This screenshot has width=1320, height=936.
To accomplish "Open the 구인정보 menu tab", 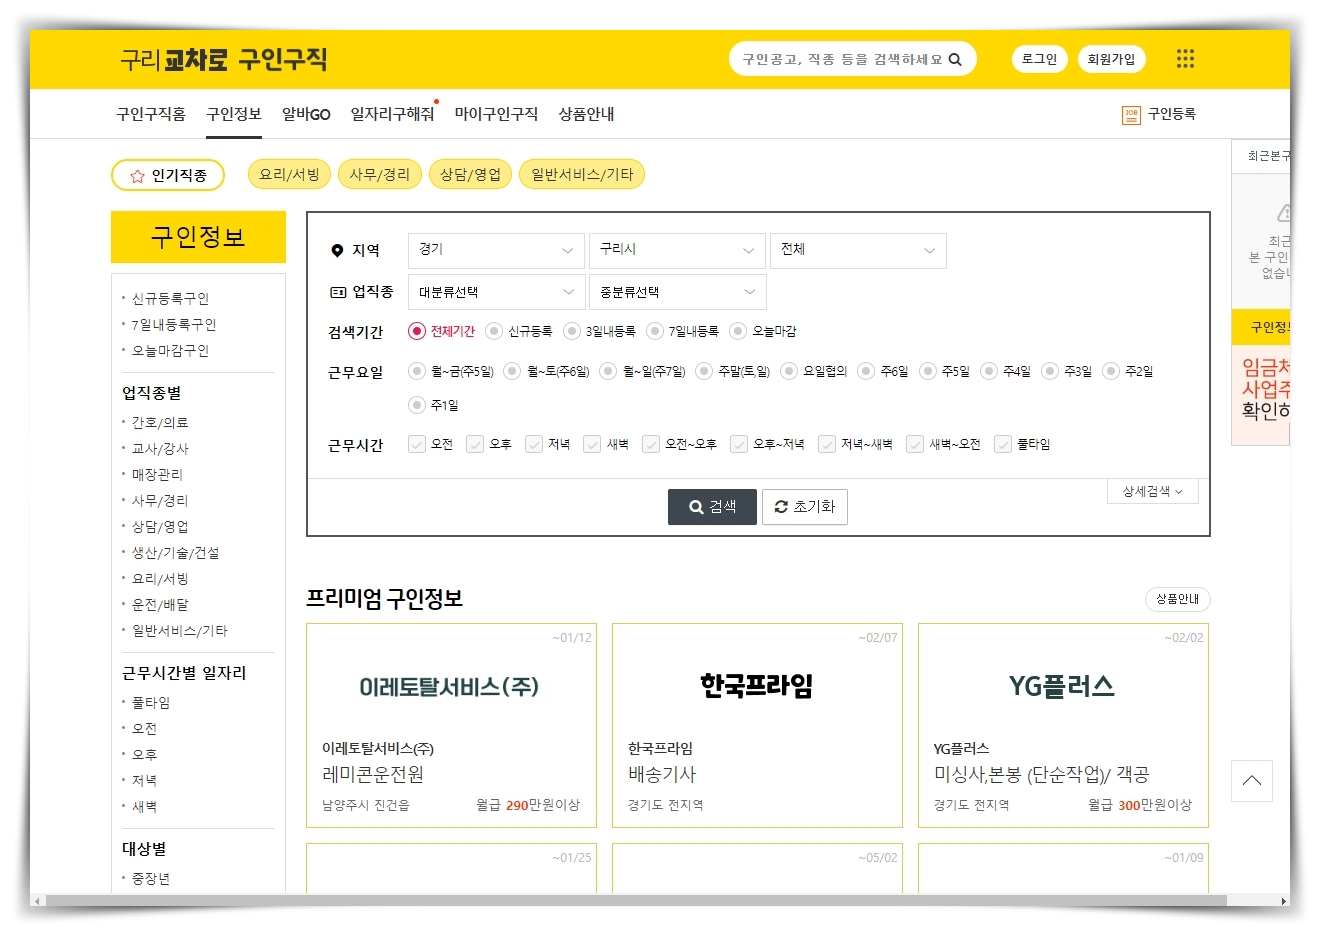I will coord(234,114).
